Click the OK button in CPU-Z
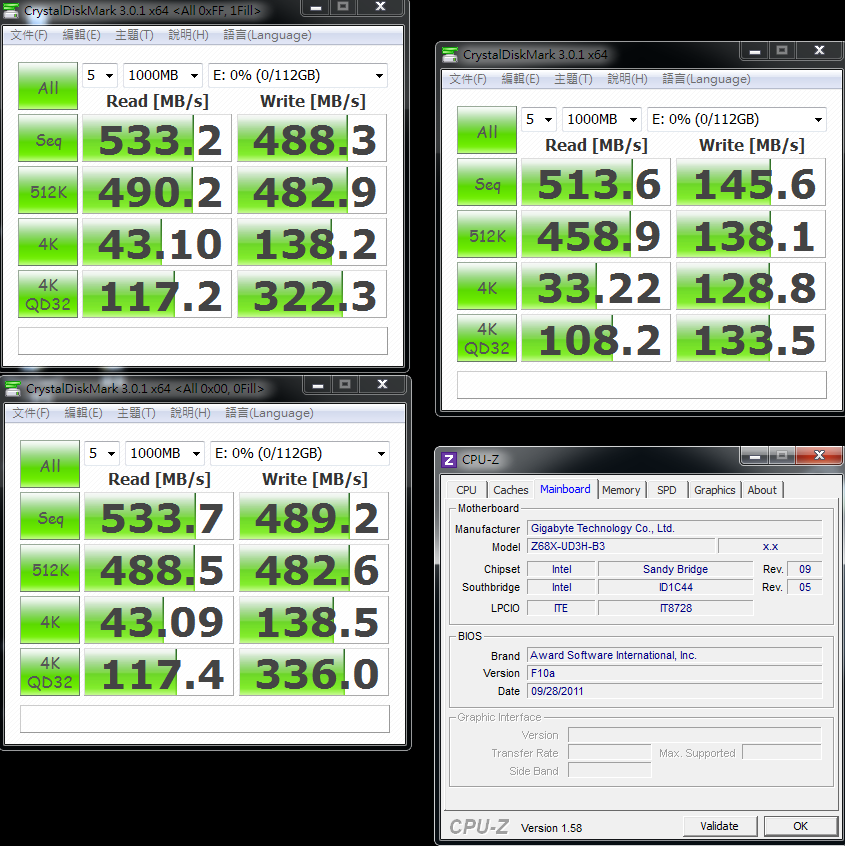The height and width of the screenshot is (846, 845). coord(801,826)
